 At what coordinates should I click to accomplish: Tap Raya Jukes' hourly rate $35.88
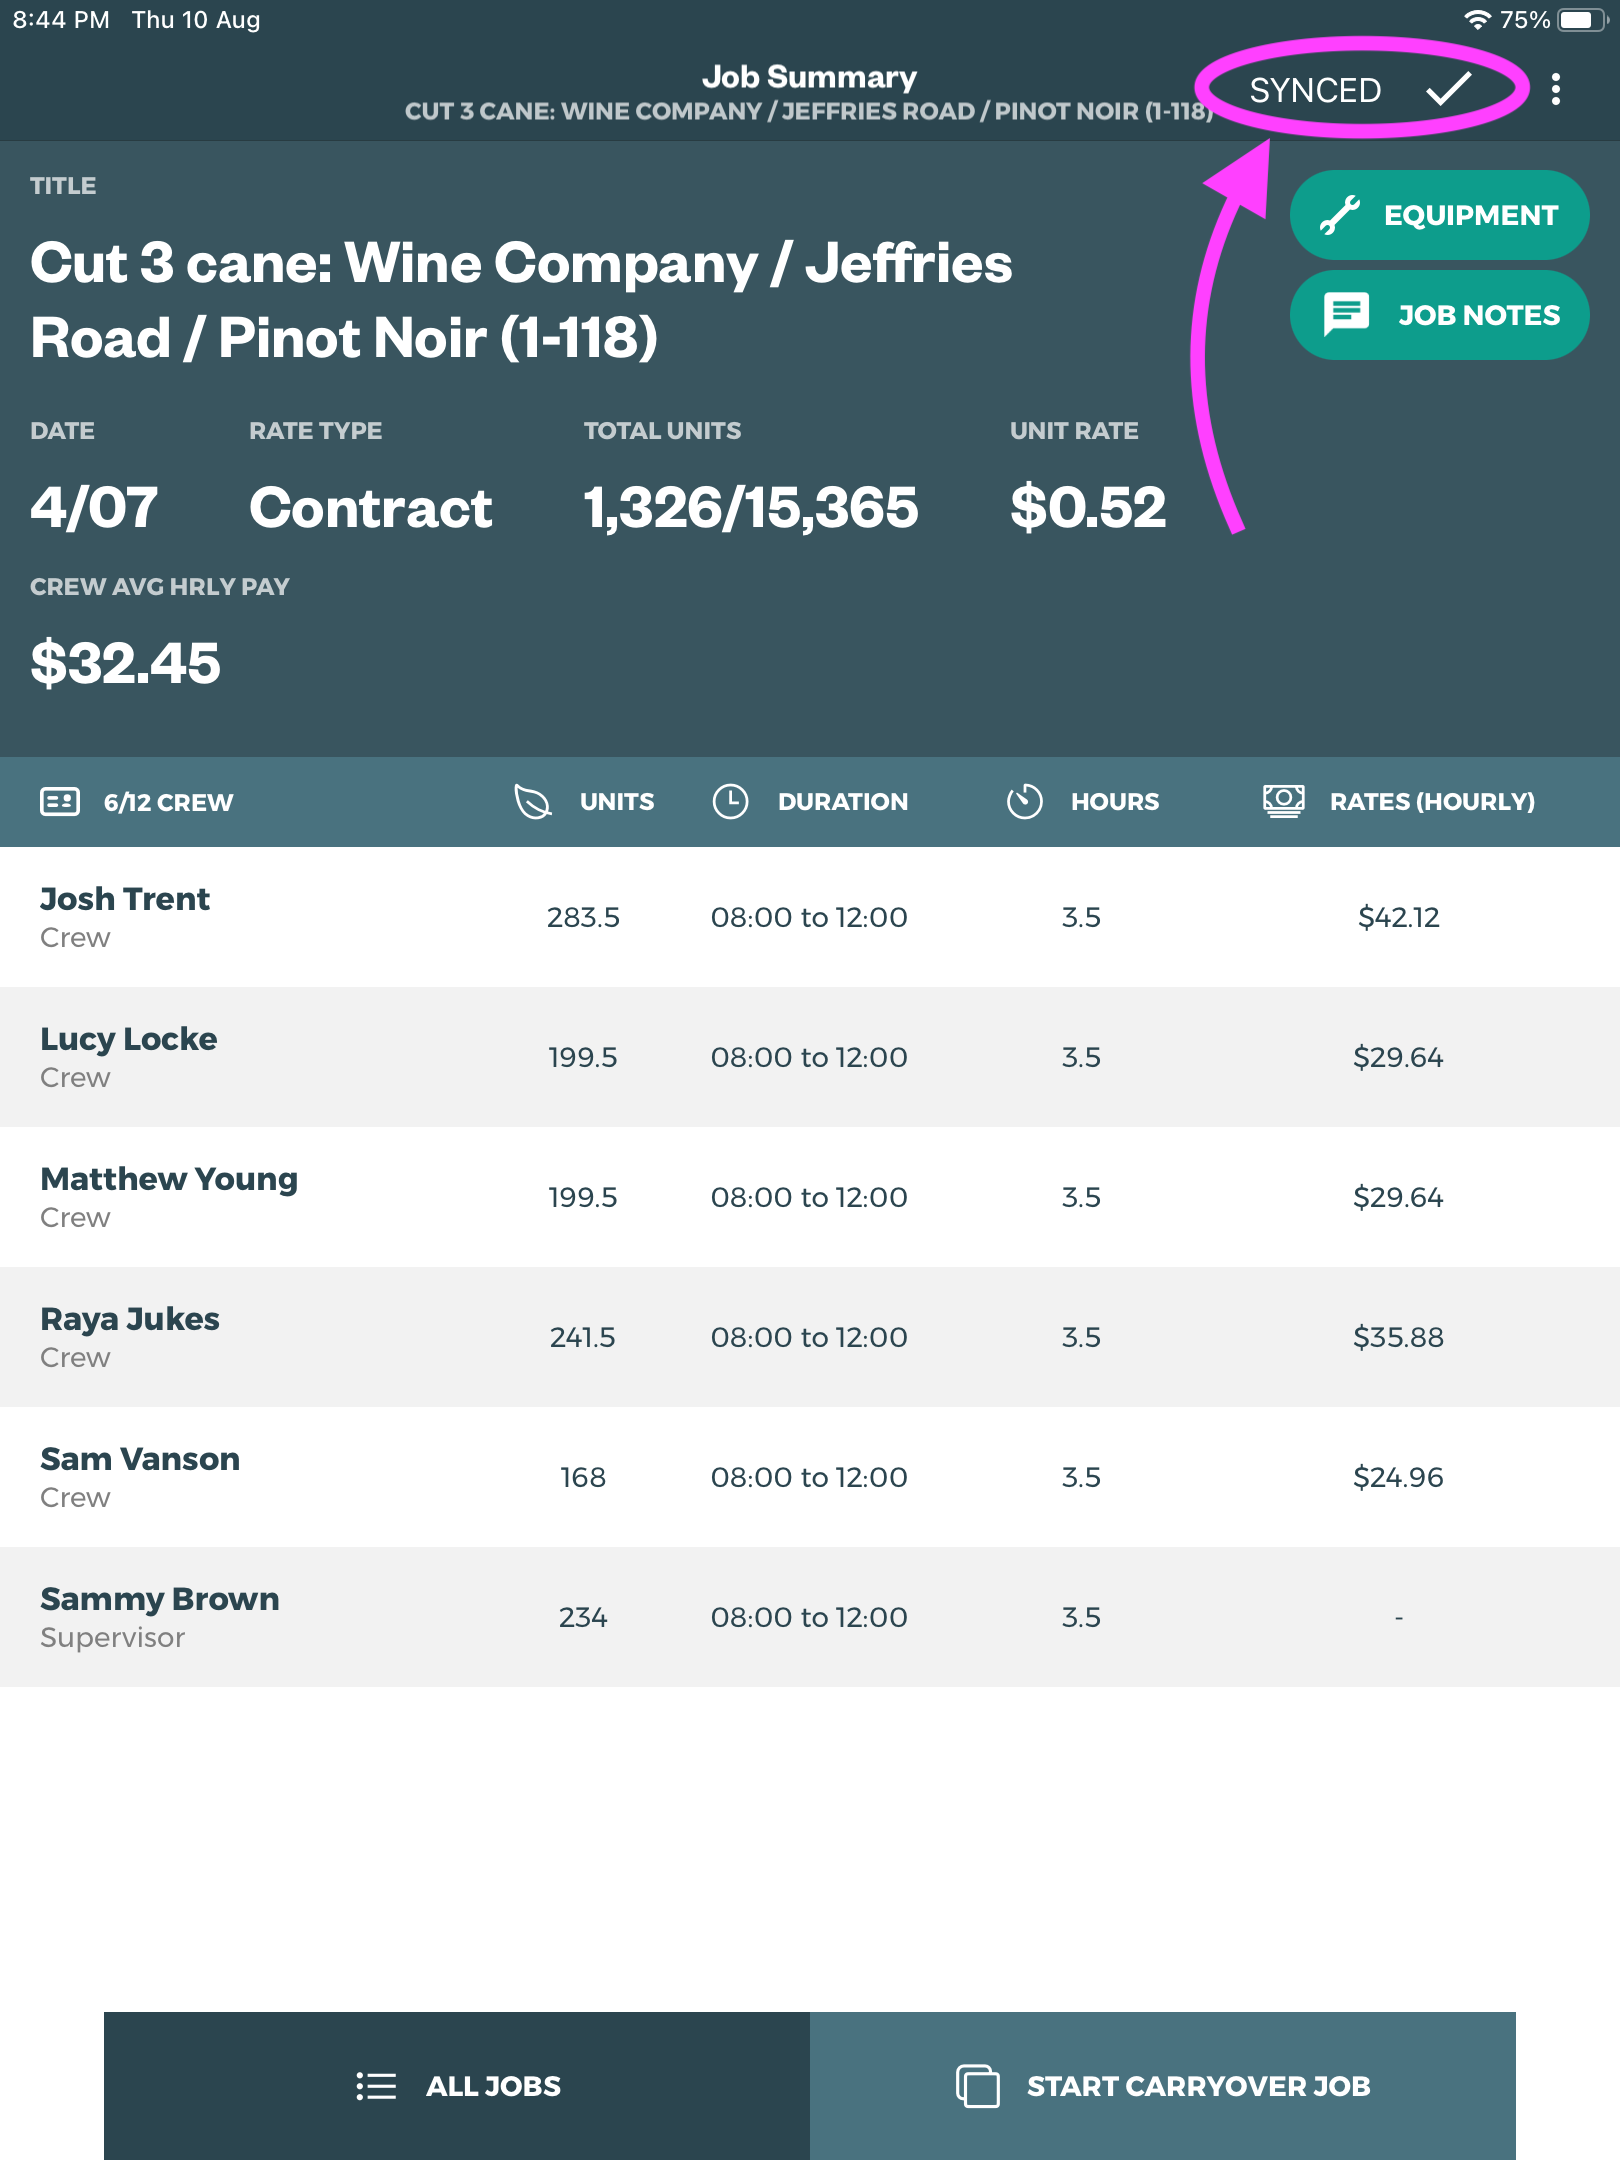[1398, 1337]
